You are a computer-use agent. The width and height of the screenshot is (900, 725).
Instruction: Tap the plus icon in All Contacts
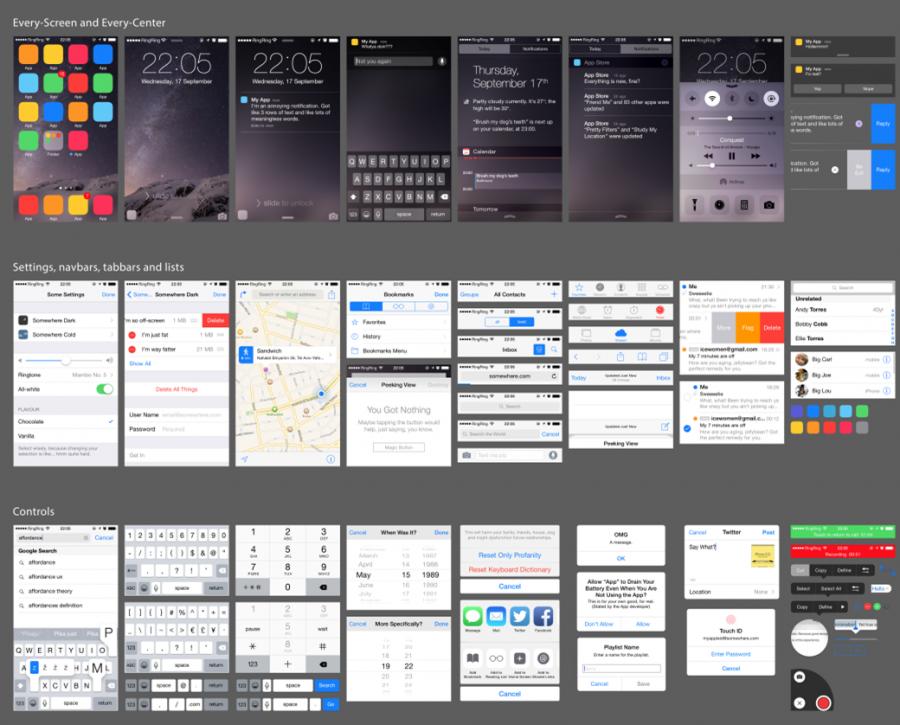[554, 295]
